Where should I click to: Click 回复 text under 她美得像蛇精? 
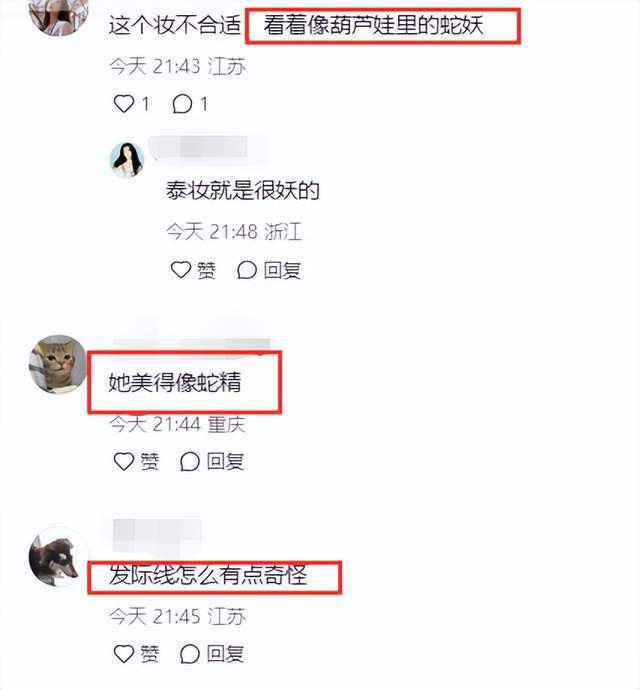pyautogui.click(x=225, y=462)
